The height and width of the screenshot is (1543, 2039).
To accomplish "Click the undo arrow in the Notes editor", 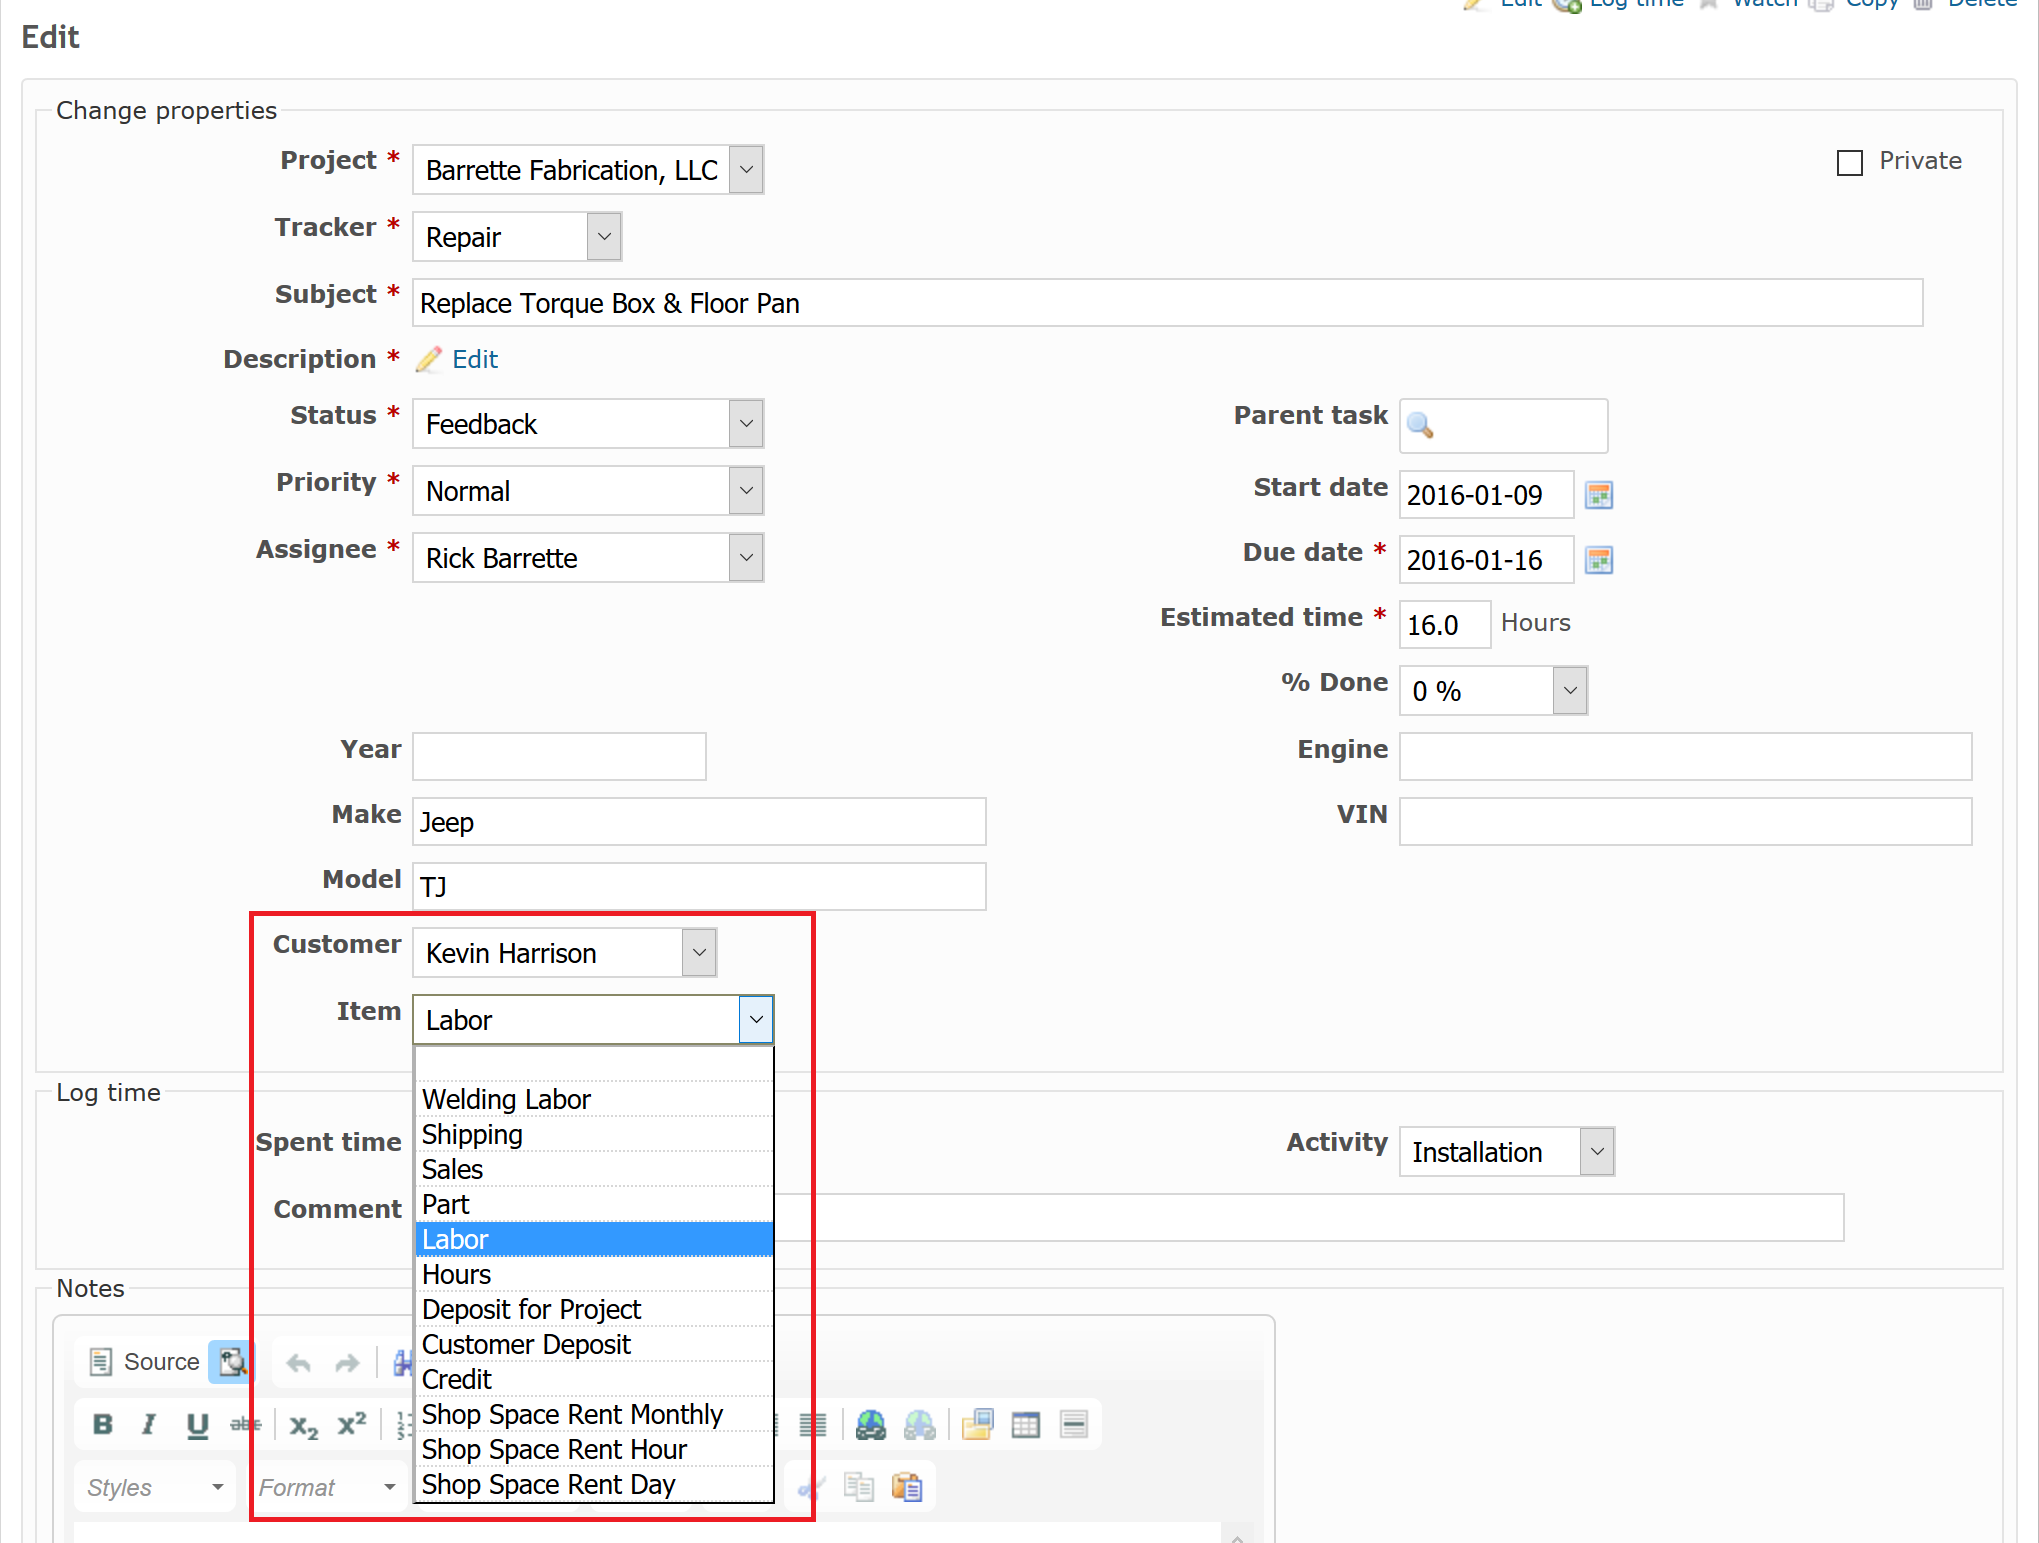I will click(x=297, y=1362).
